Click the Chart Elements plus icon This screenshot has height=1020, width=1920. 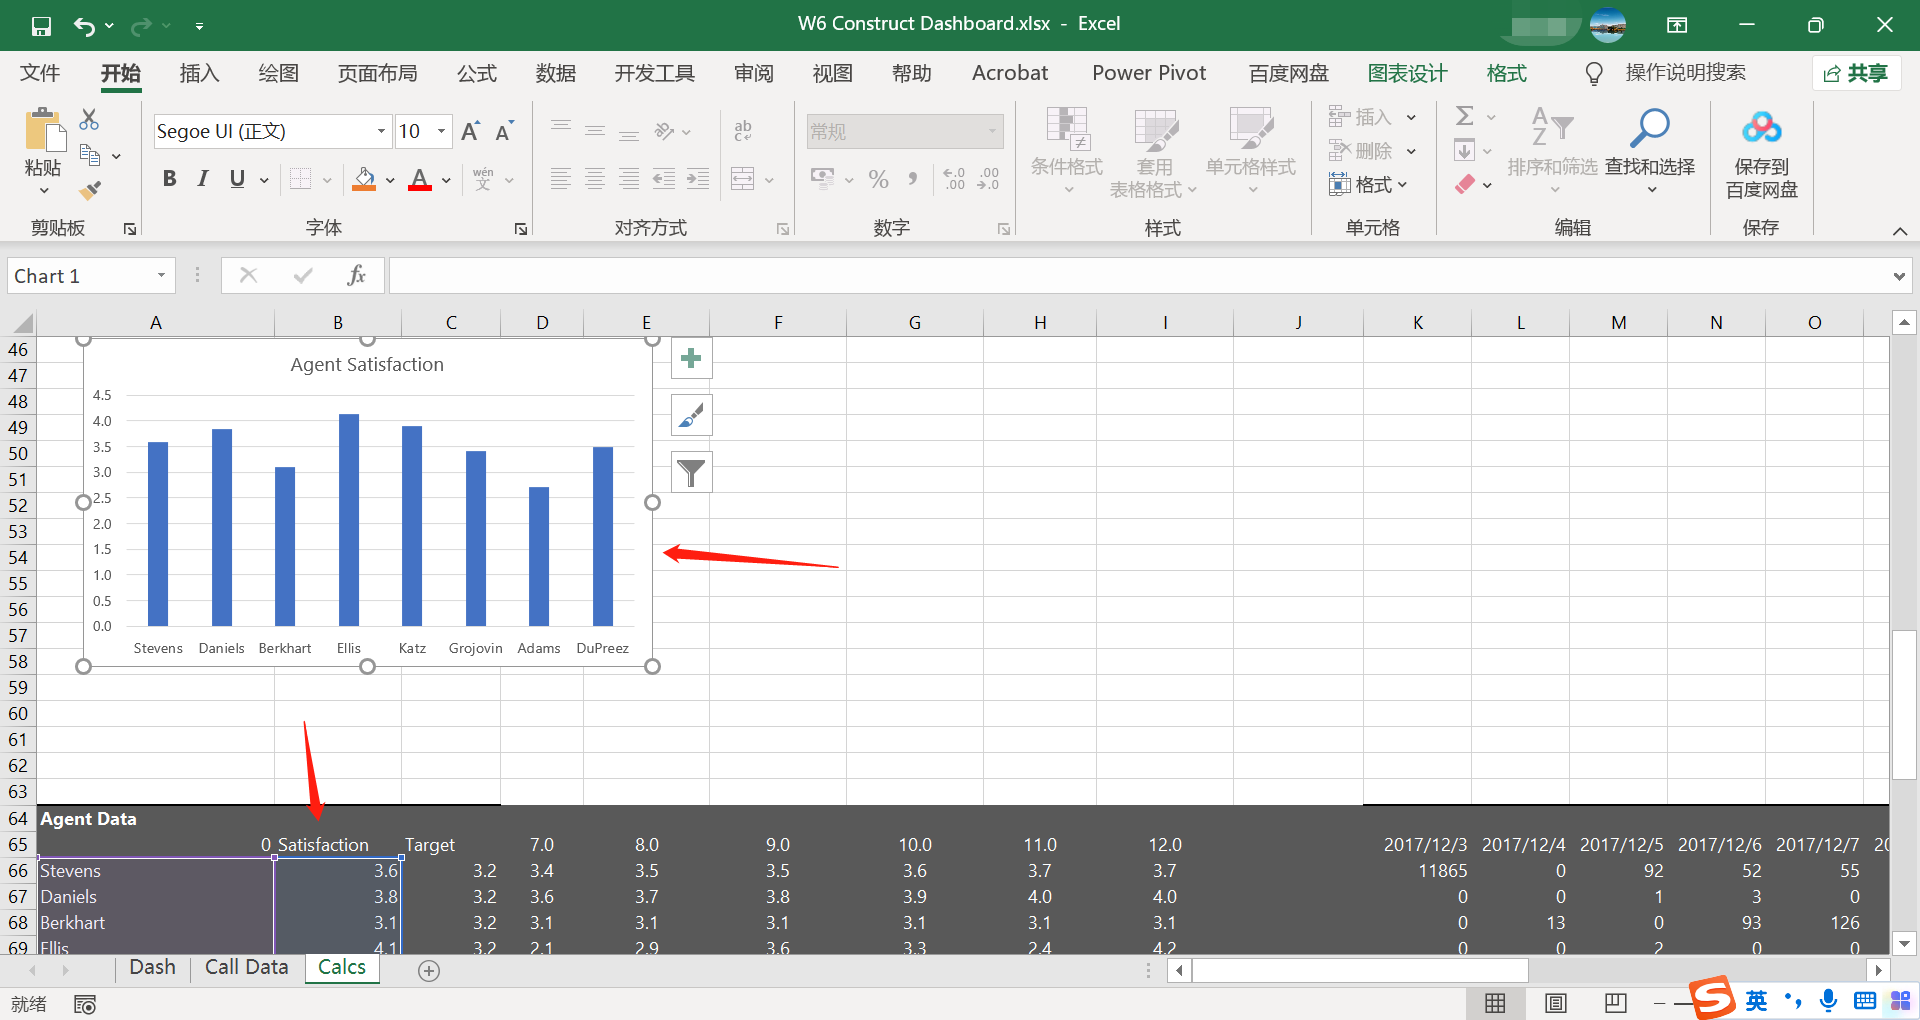pos(691,358)
